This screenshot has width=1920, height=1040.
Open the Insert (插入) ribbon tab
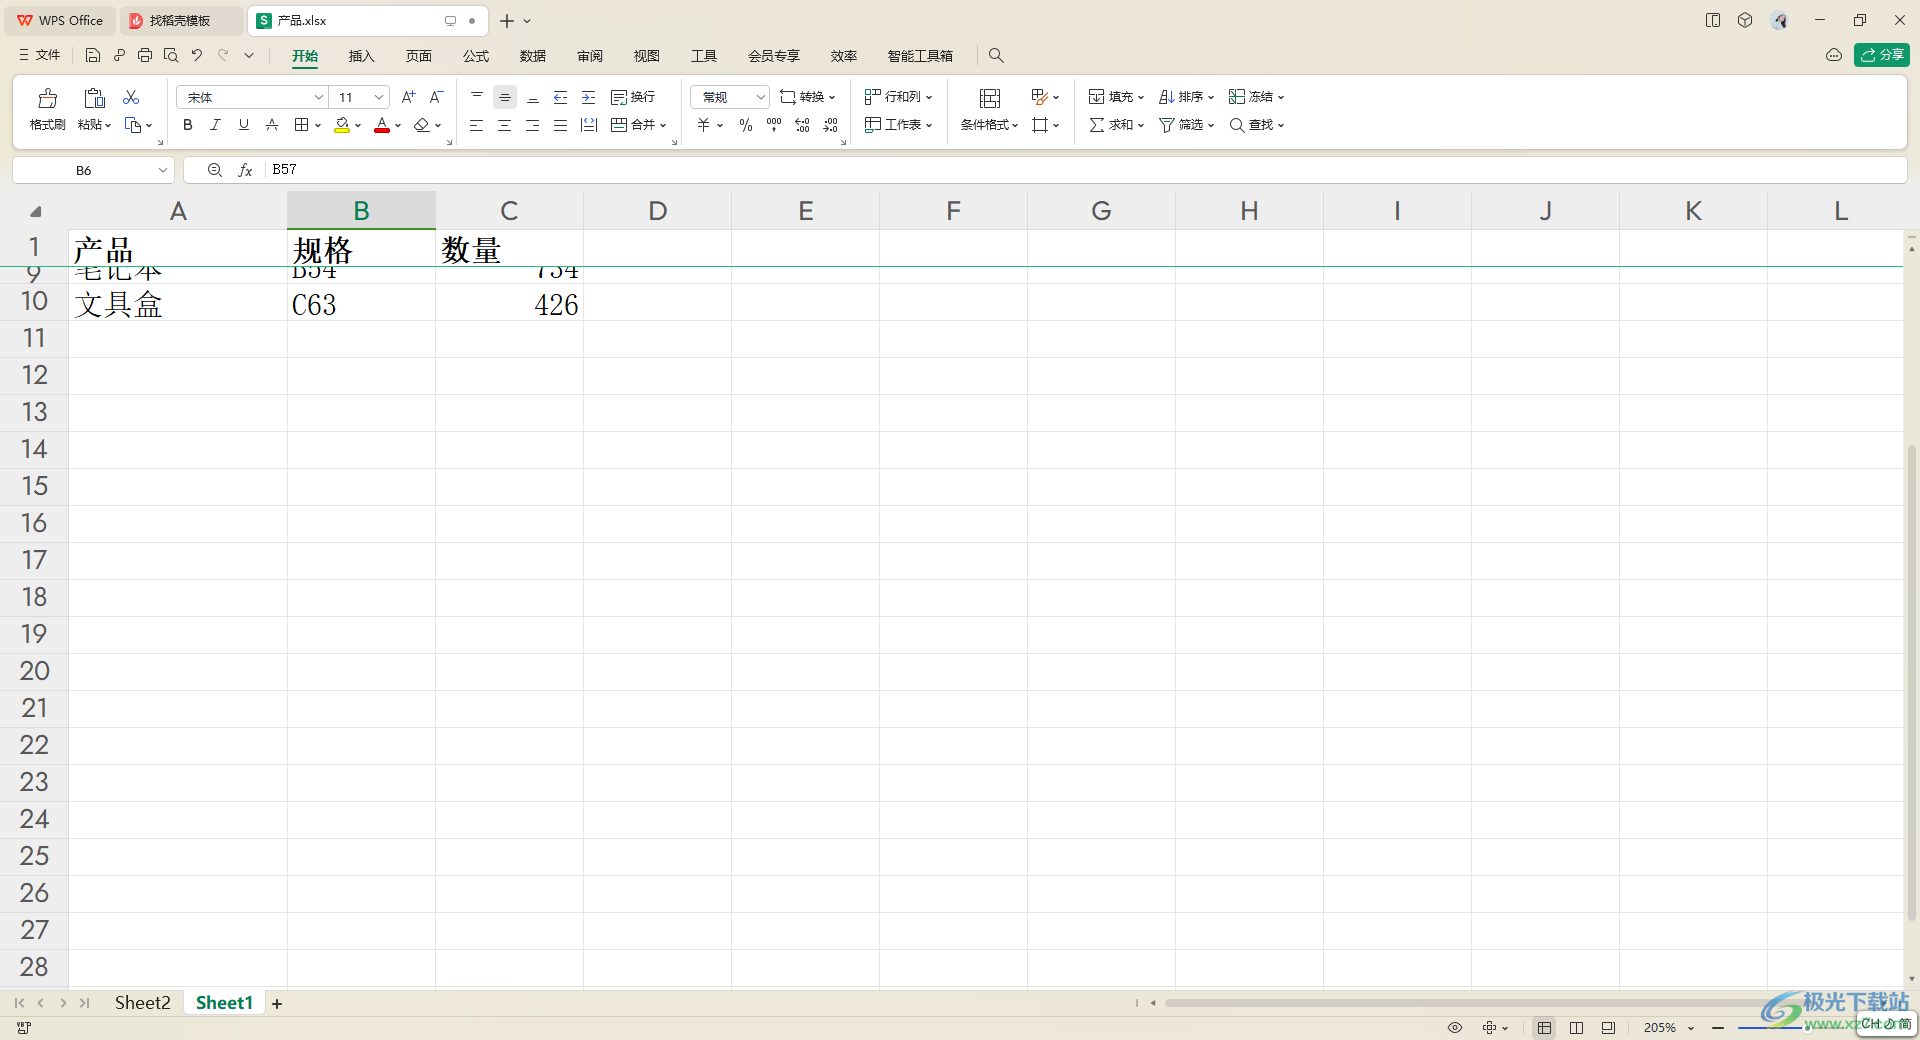pyautogui.click(x=361, y=56)
